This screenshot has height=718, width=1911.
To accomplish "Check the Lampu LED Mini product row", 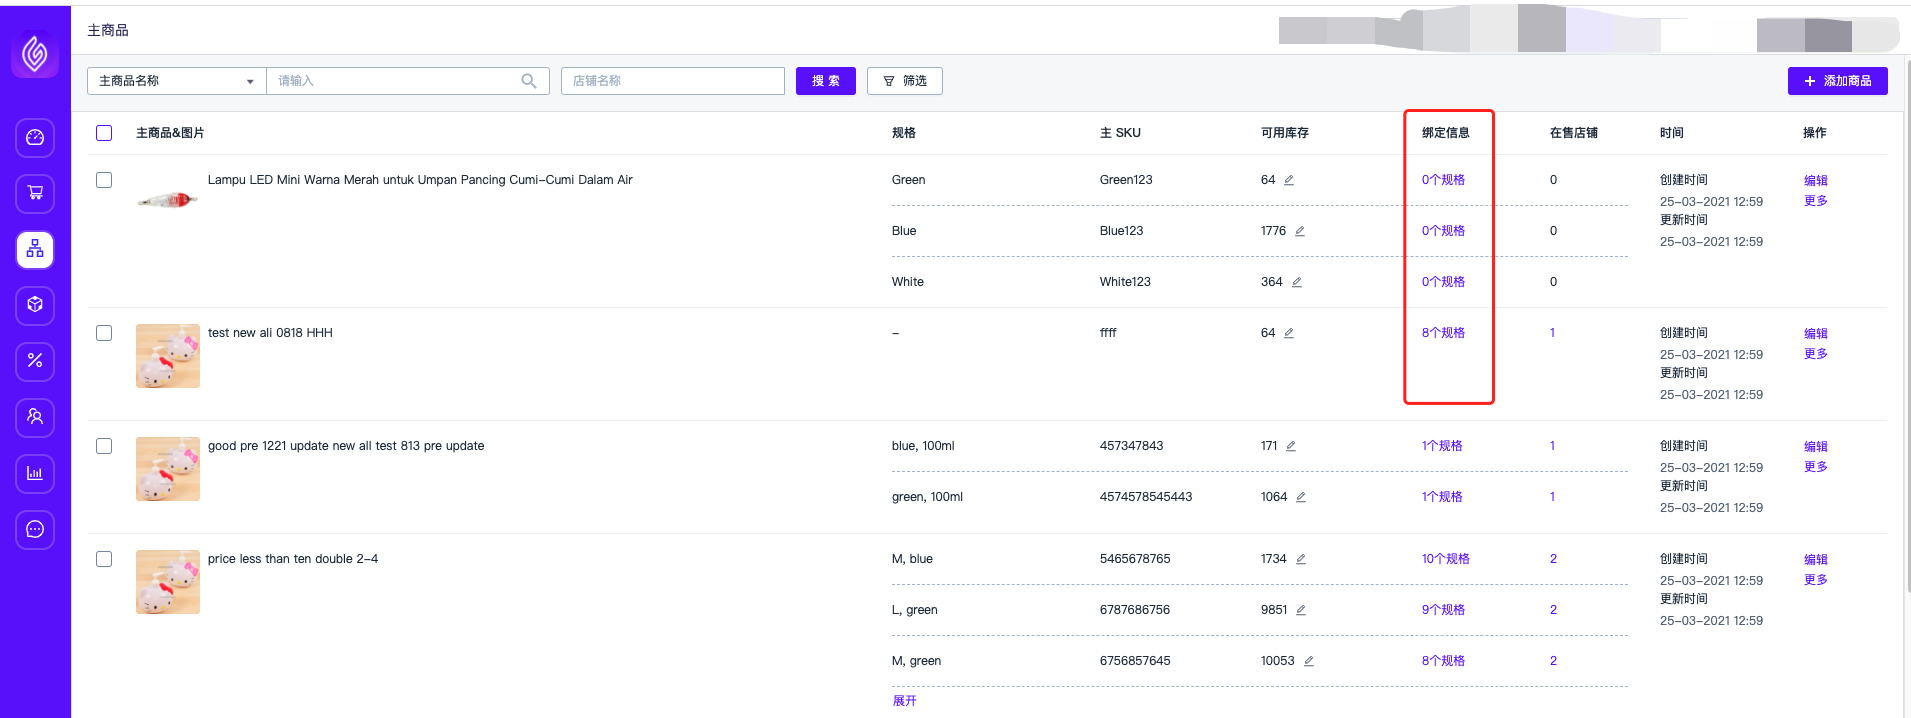I will click(x=104, y=180).
